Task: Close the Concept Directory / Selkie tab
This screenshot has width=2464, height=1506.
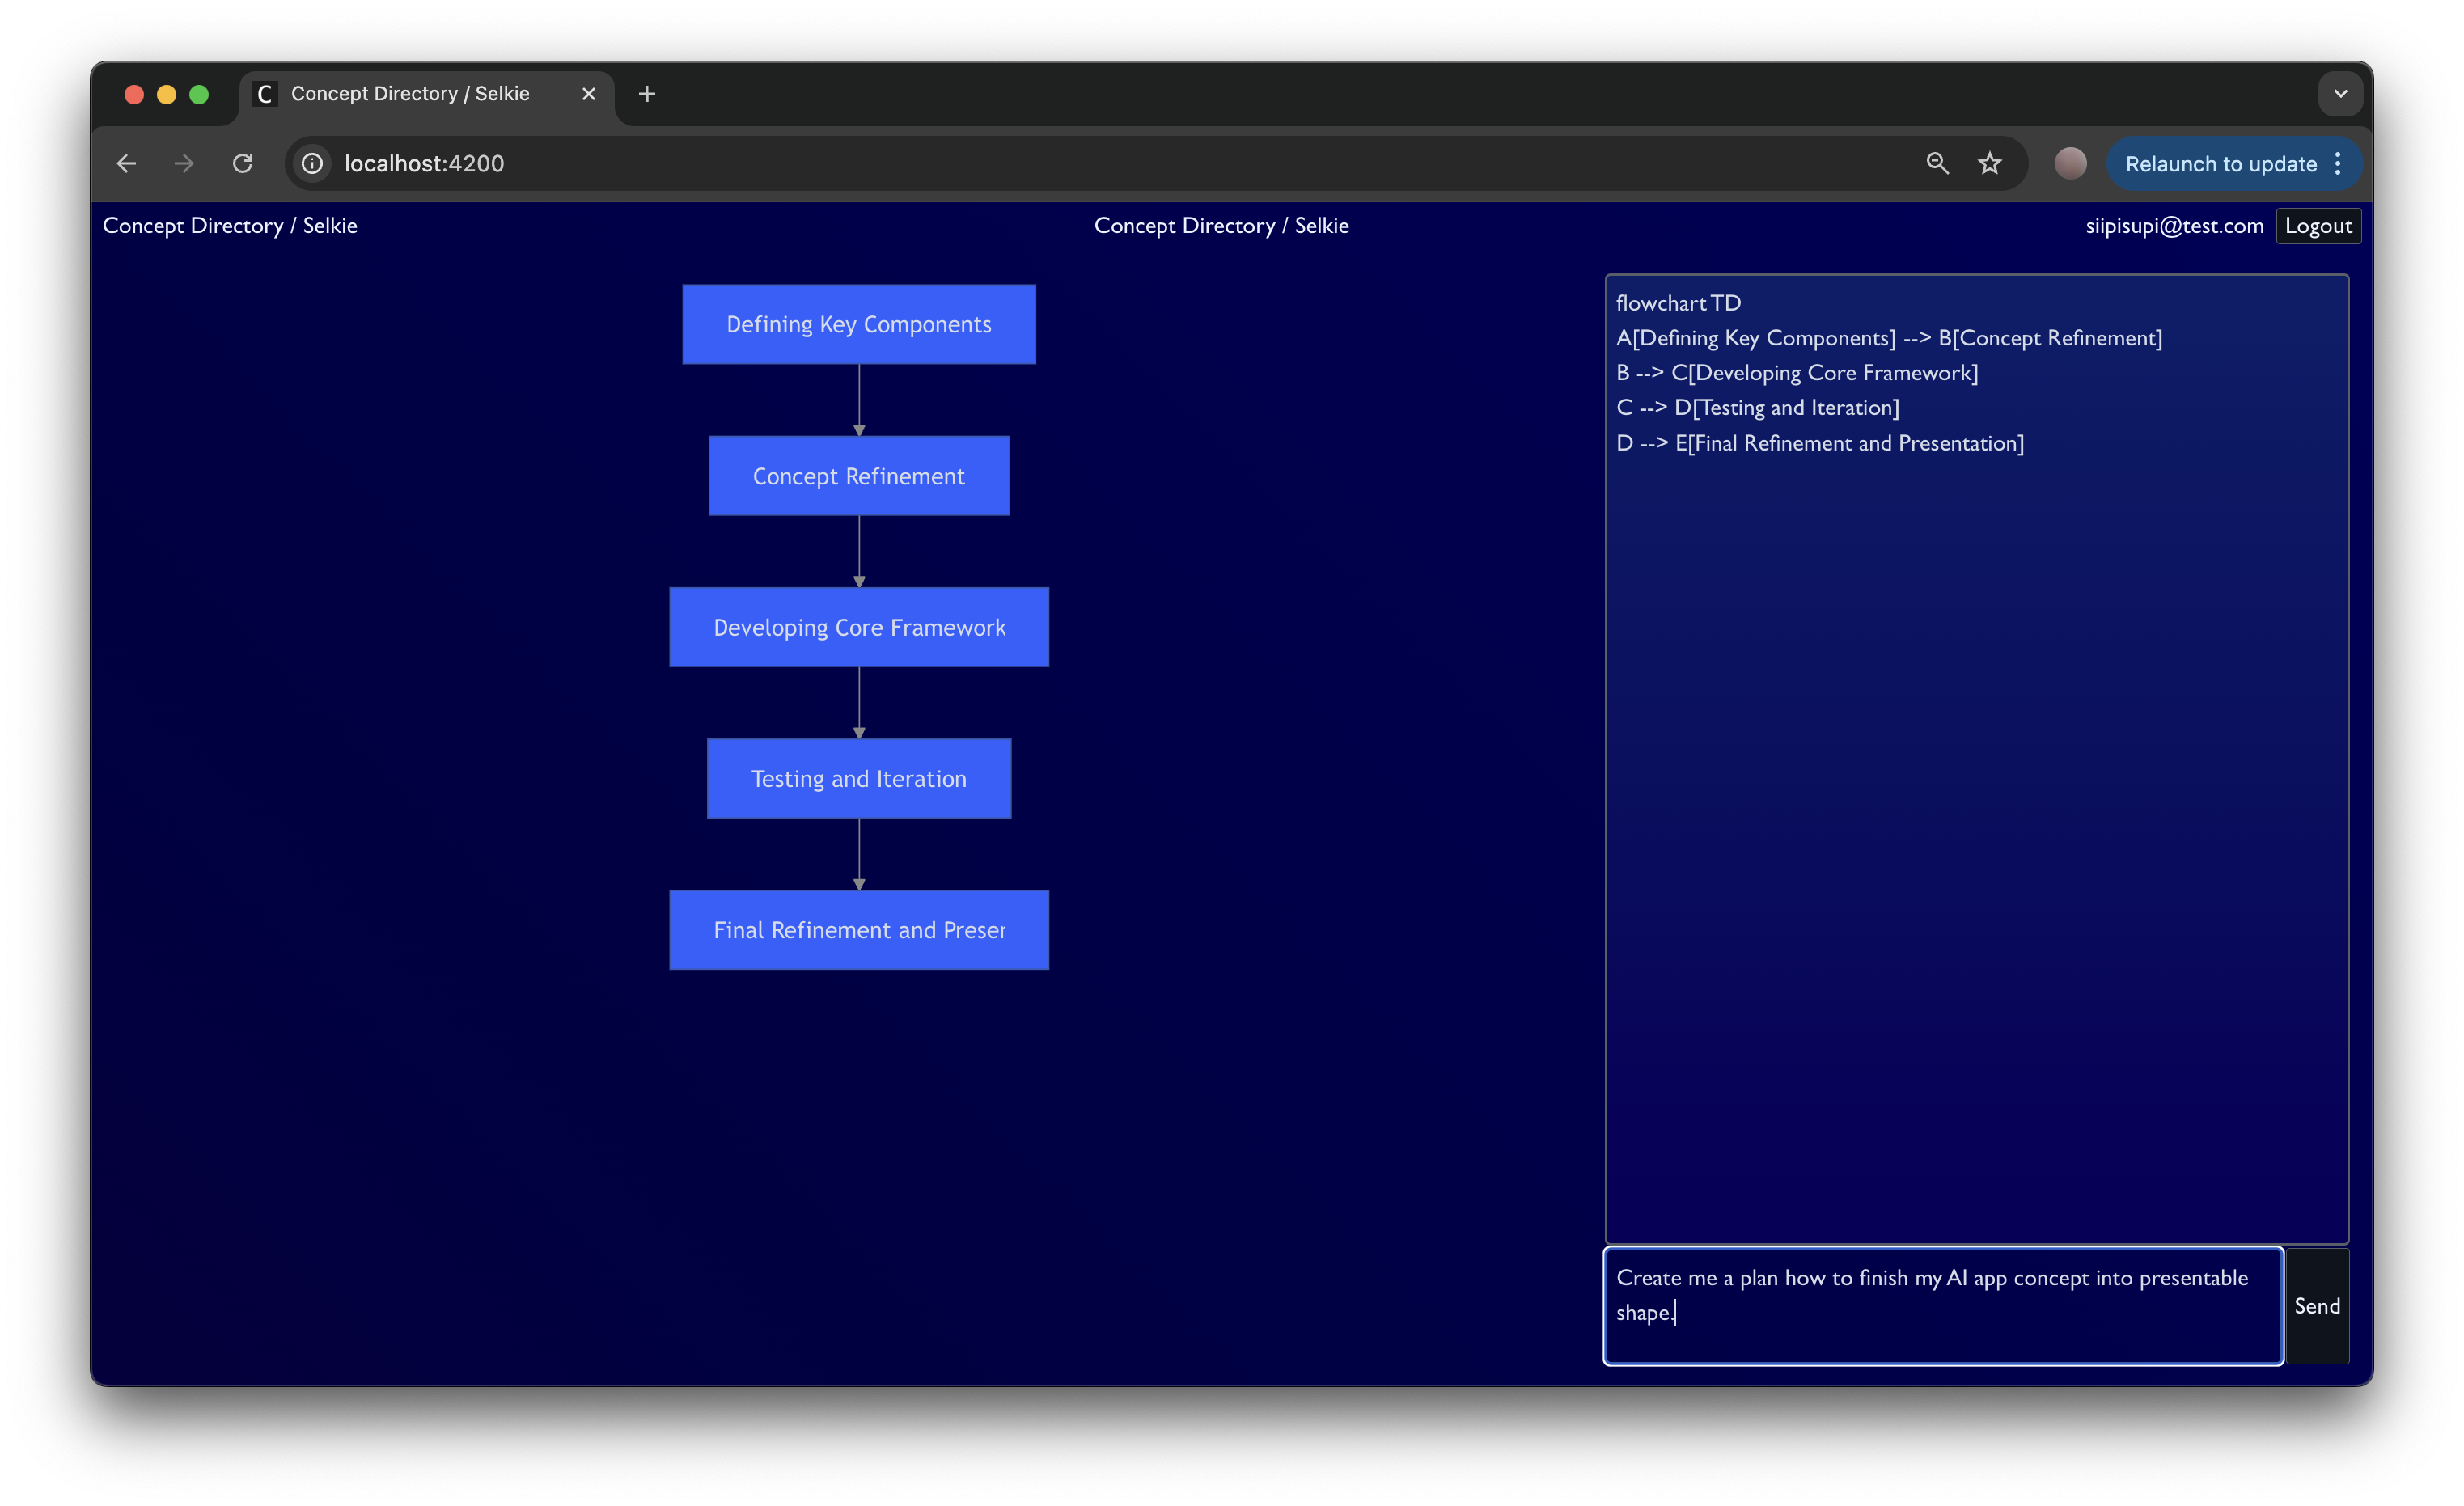Action: [x=589, y=94]
